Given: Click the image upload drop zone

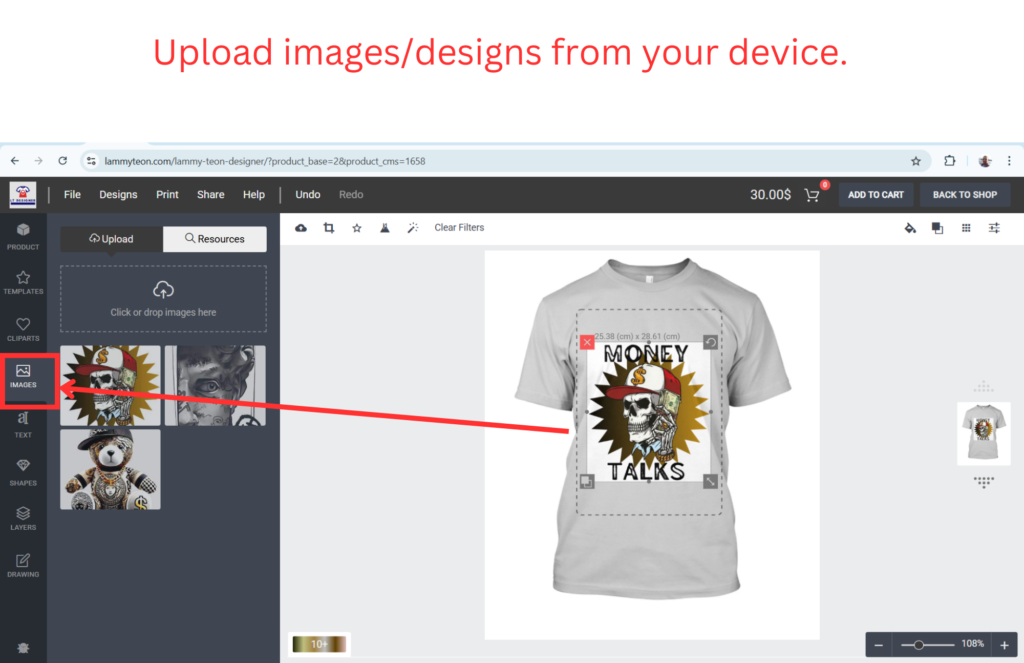Looking at the screenshot, I should point(163,299).
